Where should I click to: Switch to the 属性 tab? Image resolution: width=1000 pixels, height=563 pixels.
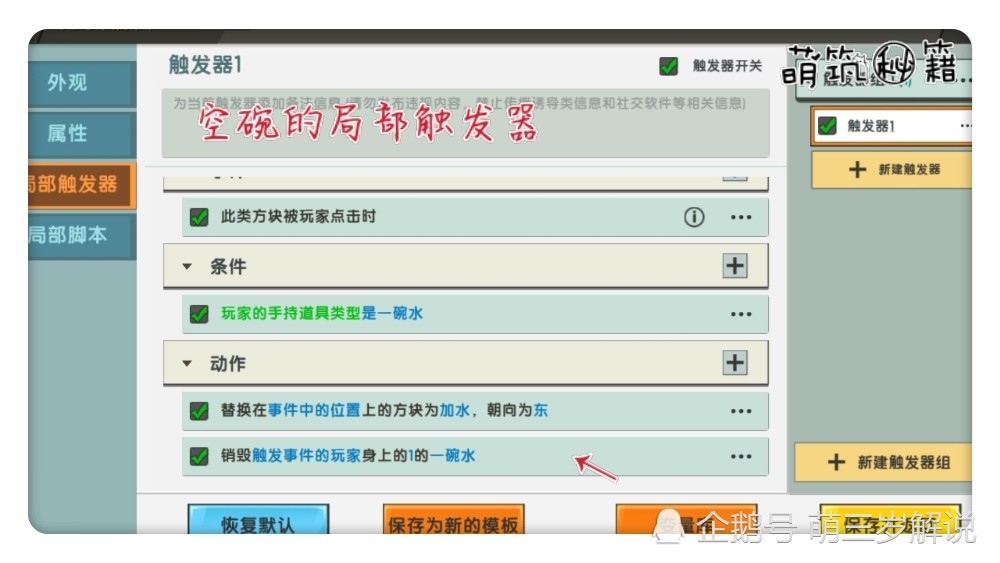click(x=82, y=134)
